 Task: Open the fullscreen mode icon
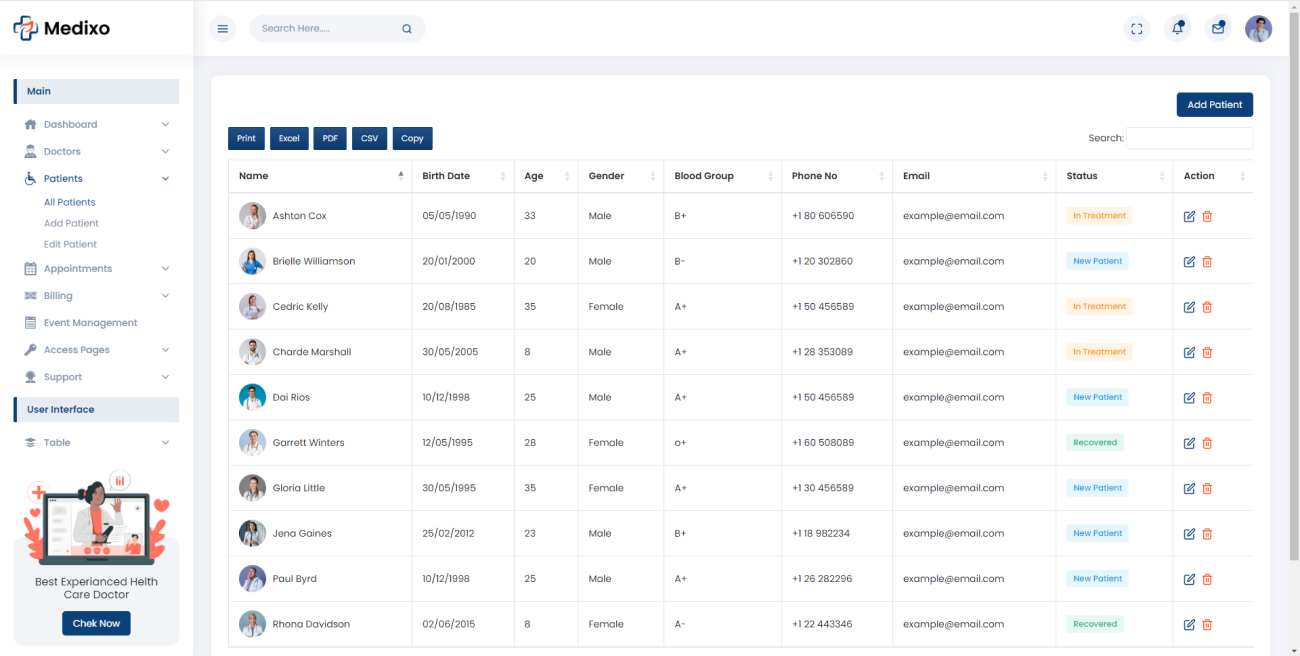(1137, 29)
